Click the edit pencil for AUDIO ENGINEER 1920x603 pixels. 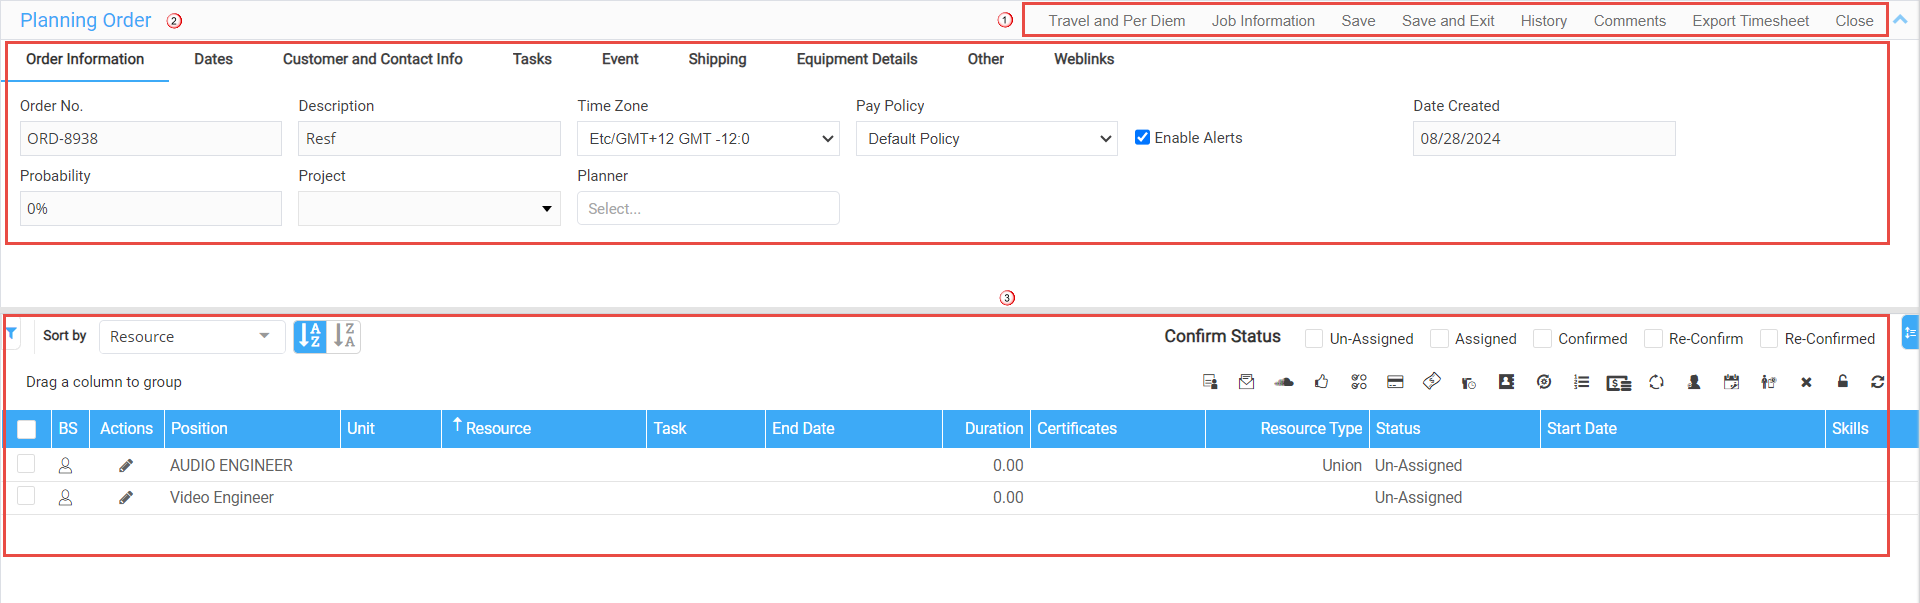pos(126,466)
